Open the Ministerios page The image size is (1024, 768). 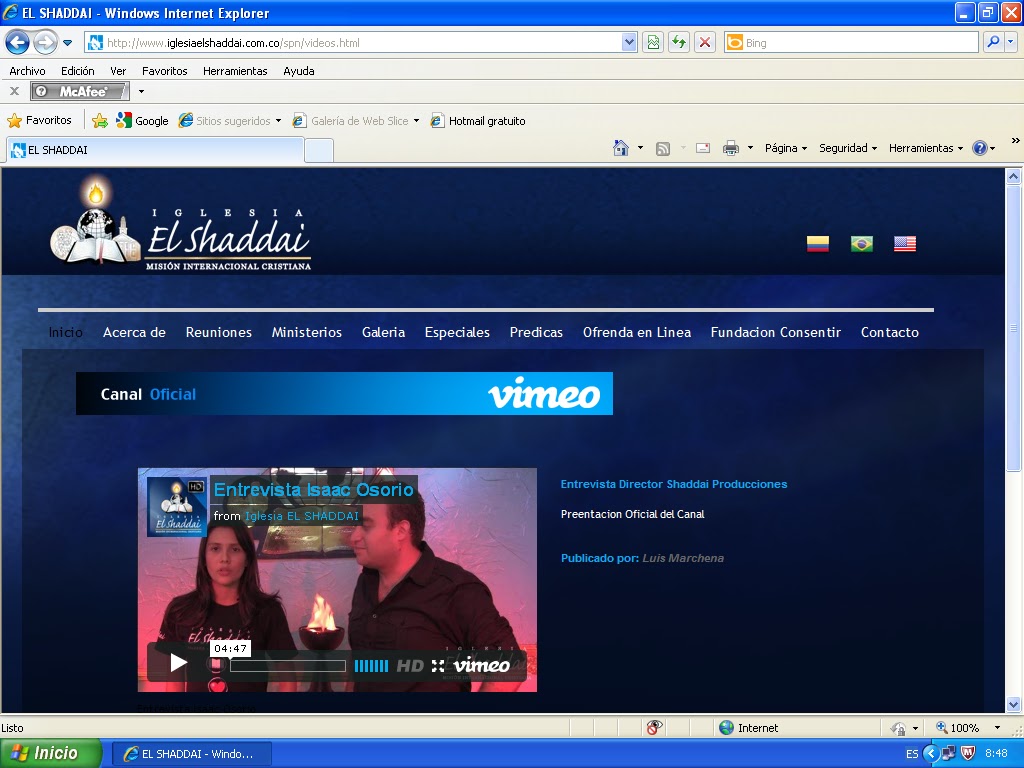(x=306, y=332)
